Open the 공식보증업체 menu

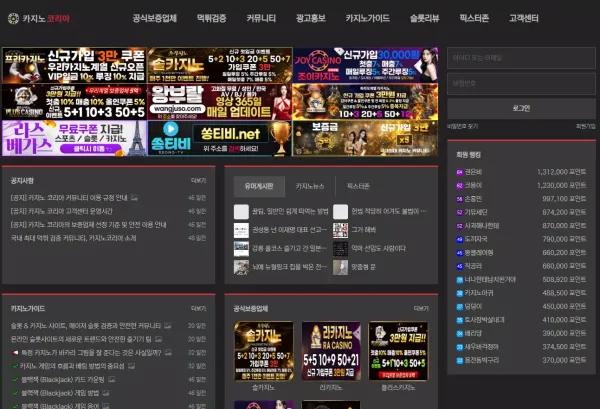[x=155, y=18]
